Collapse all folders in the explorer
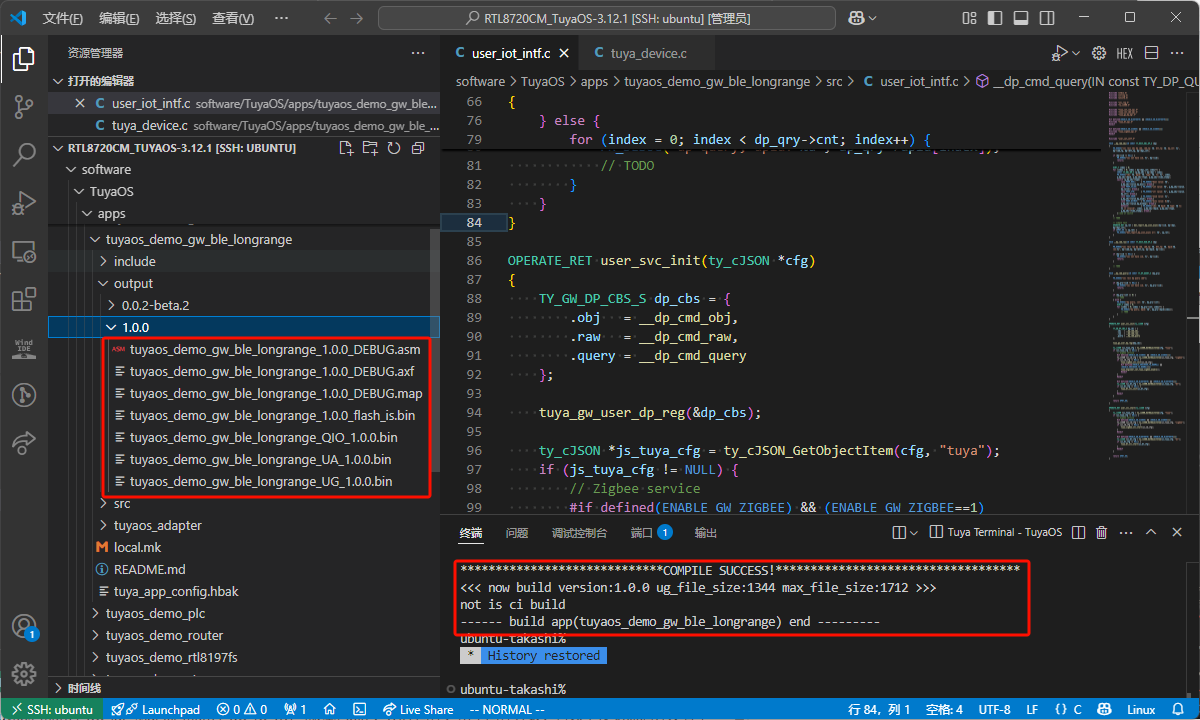Viewport: 1200px width, 720px height. pos(418,148)
